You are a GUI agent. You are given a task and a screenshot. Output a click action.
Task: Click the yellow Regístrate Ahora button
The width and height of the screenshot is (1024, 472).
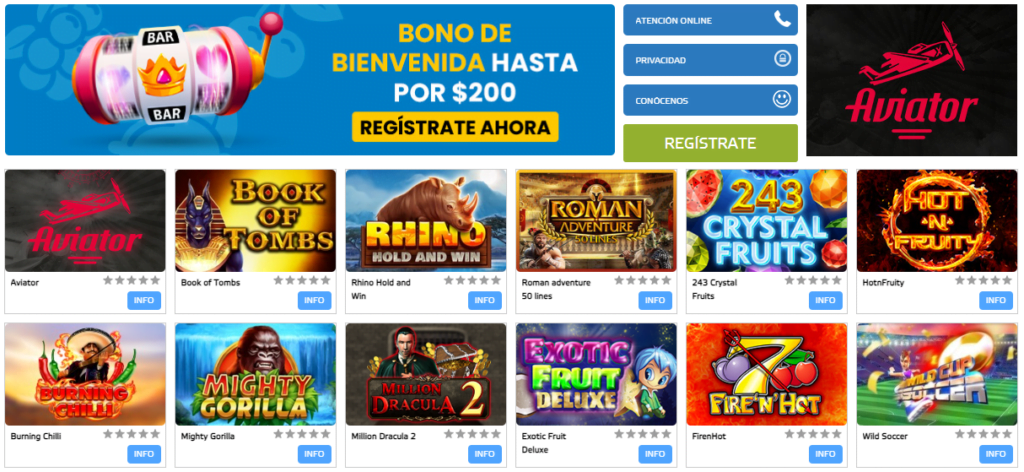click(455, 127)
